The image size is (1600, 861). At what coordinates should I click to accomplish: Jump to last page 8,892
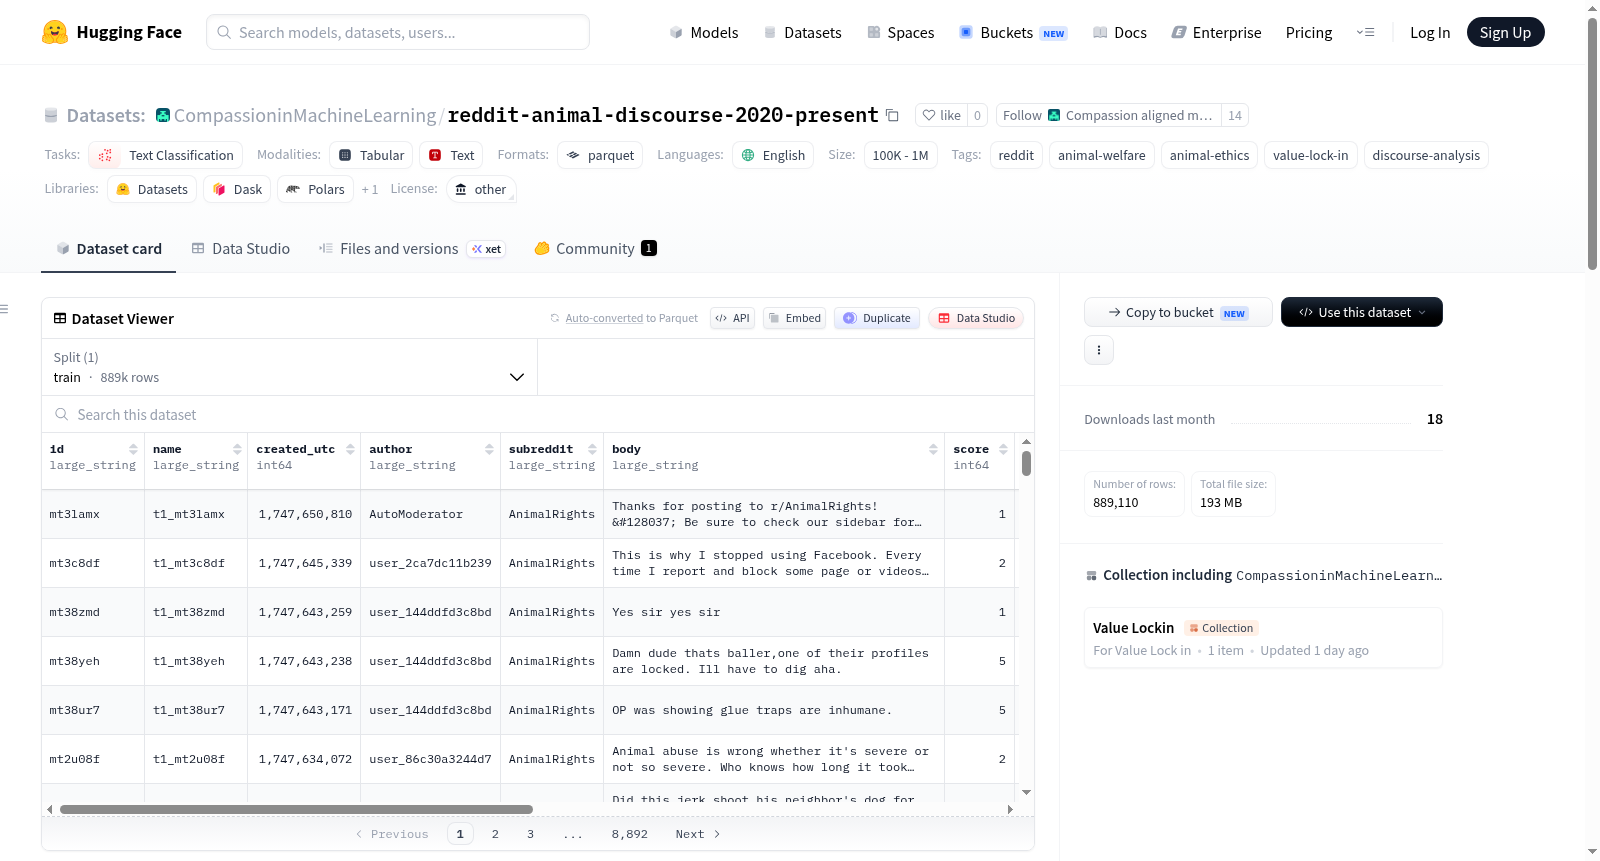(630, 834)
